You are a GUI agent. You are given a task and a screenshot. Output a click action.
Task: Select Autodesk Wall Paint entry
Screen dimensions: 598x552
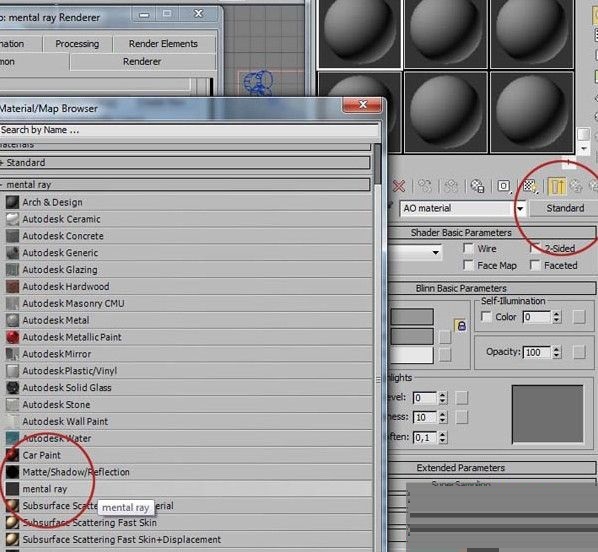(186, 421)
